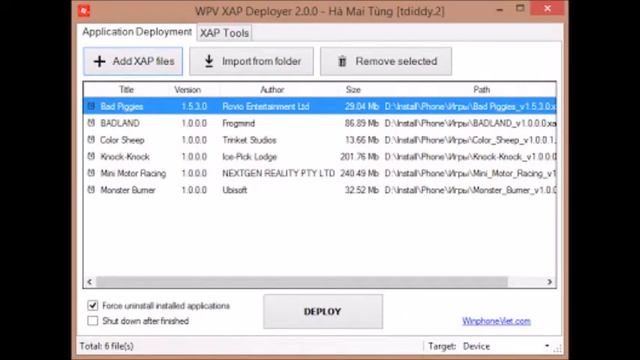Viewport: 640px width, 360px height.
Task: Click the Frogmind author cell
Action: (238, 123)
